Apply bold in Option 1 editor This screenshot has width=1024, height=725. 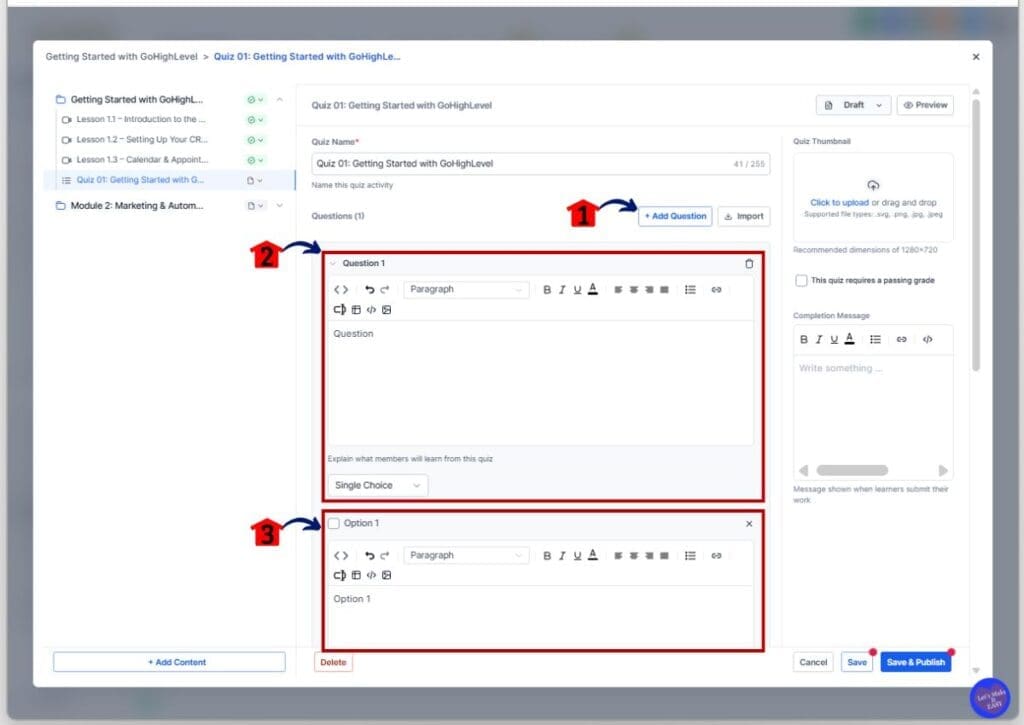click(547, 556)
